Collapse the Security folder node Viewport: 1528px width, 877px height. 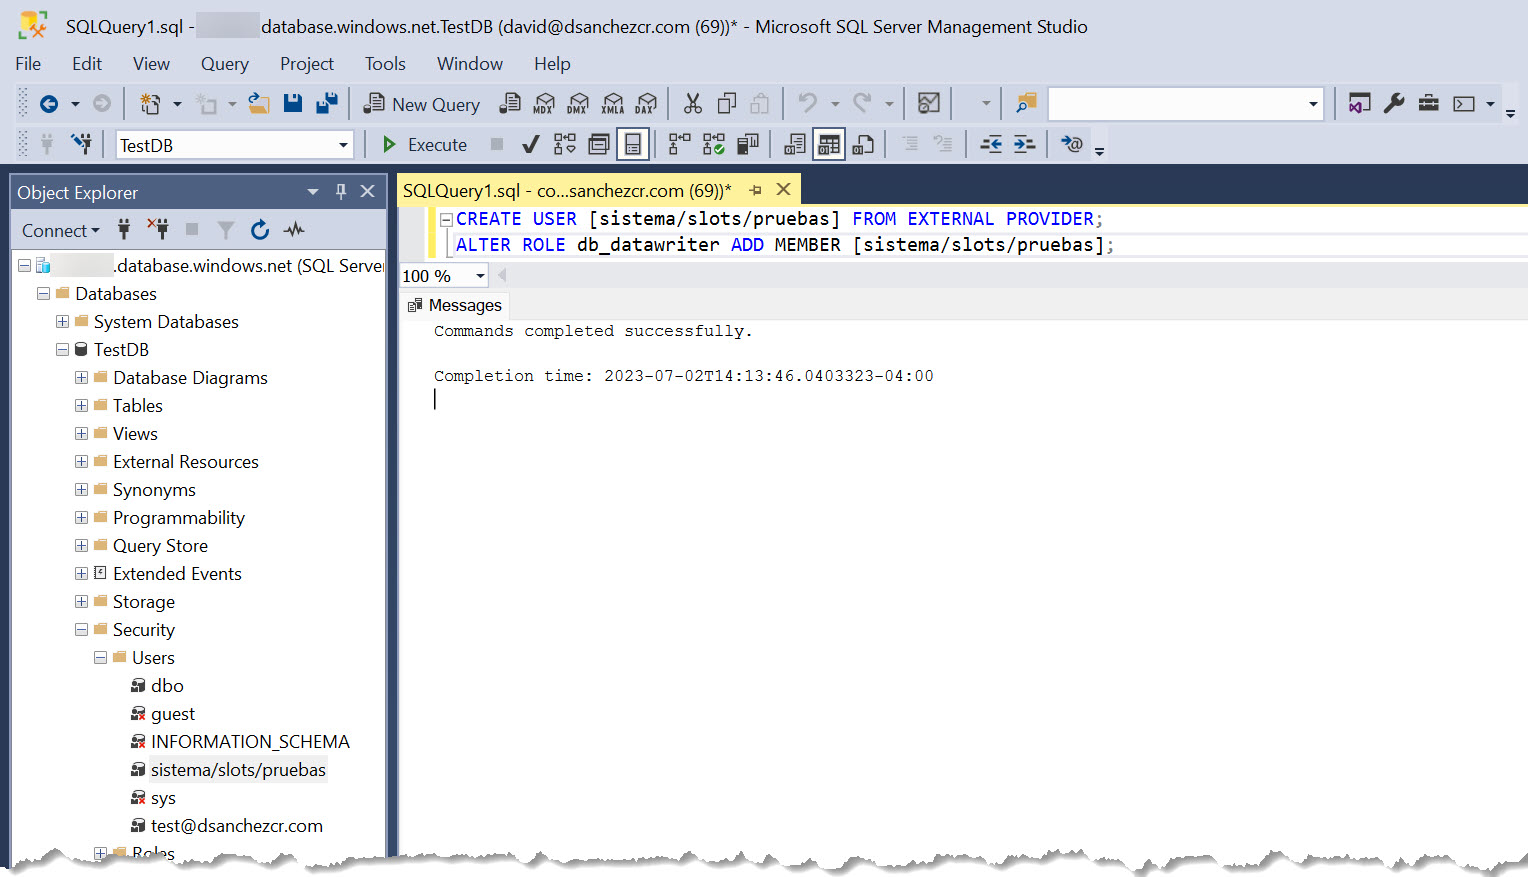[81, 630]
